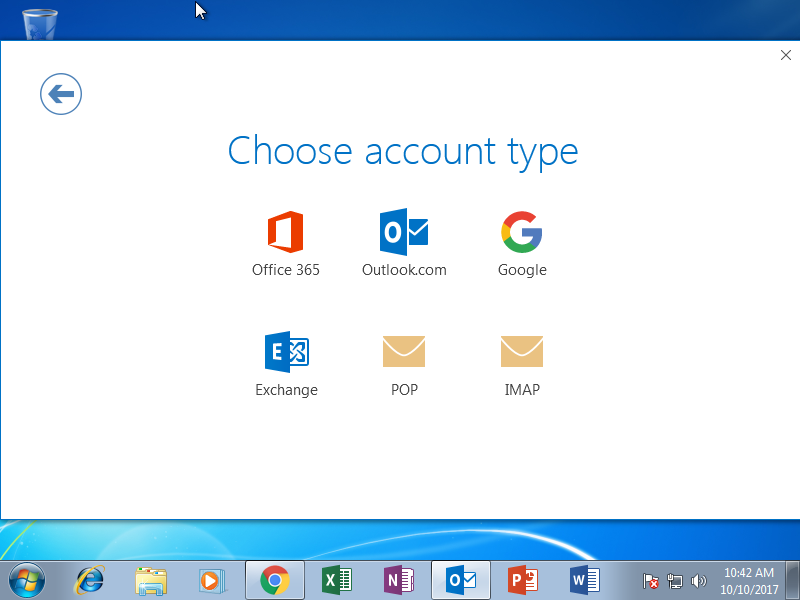The height and width of the screenshot is (600, 800).
Task: Open PowerPoint from the taskbar
Action: pos(523,581)
